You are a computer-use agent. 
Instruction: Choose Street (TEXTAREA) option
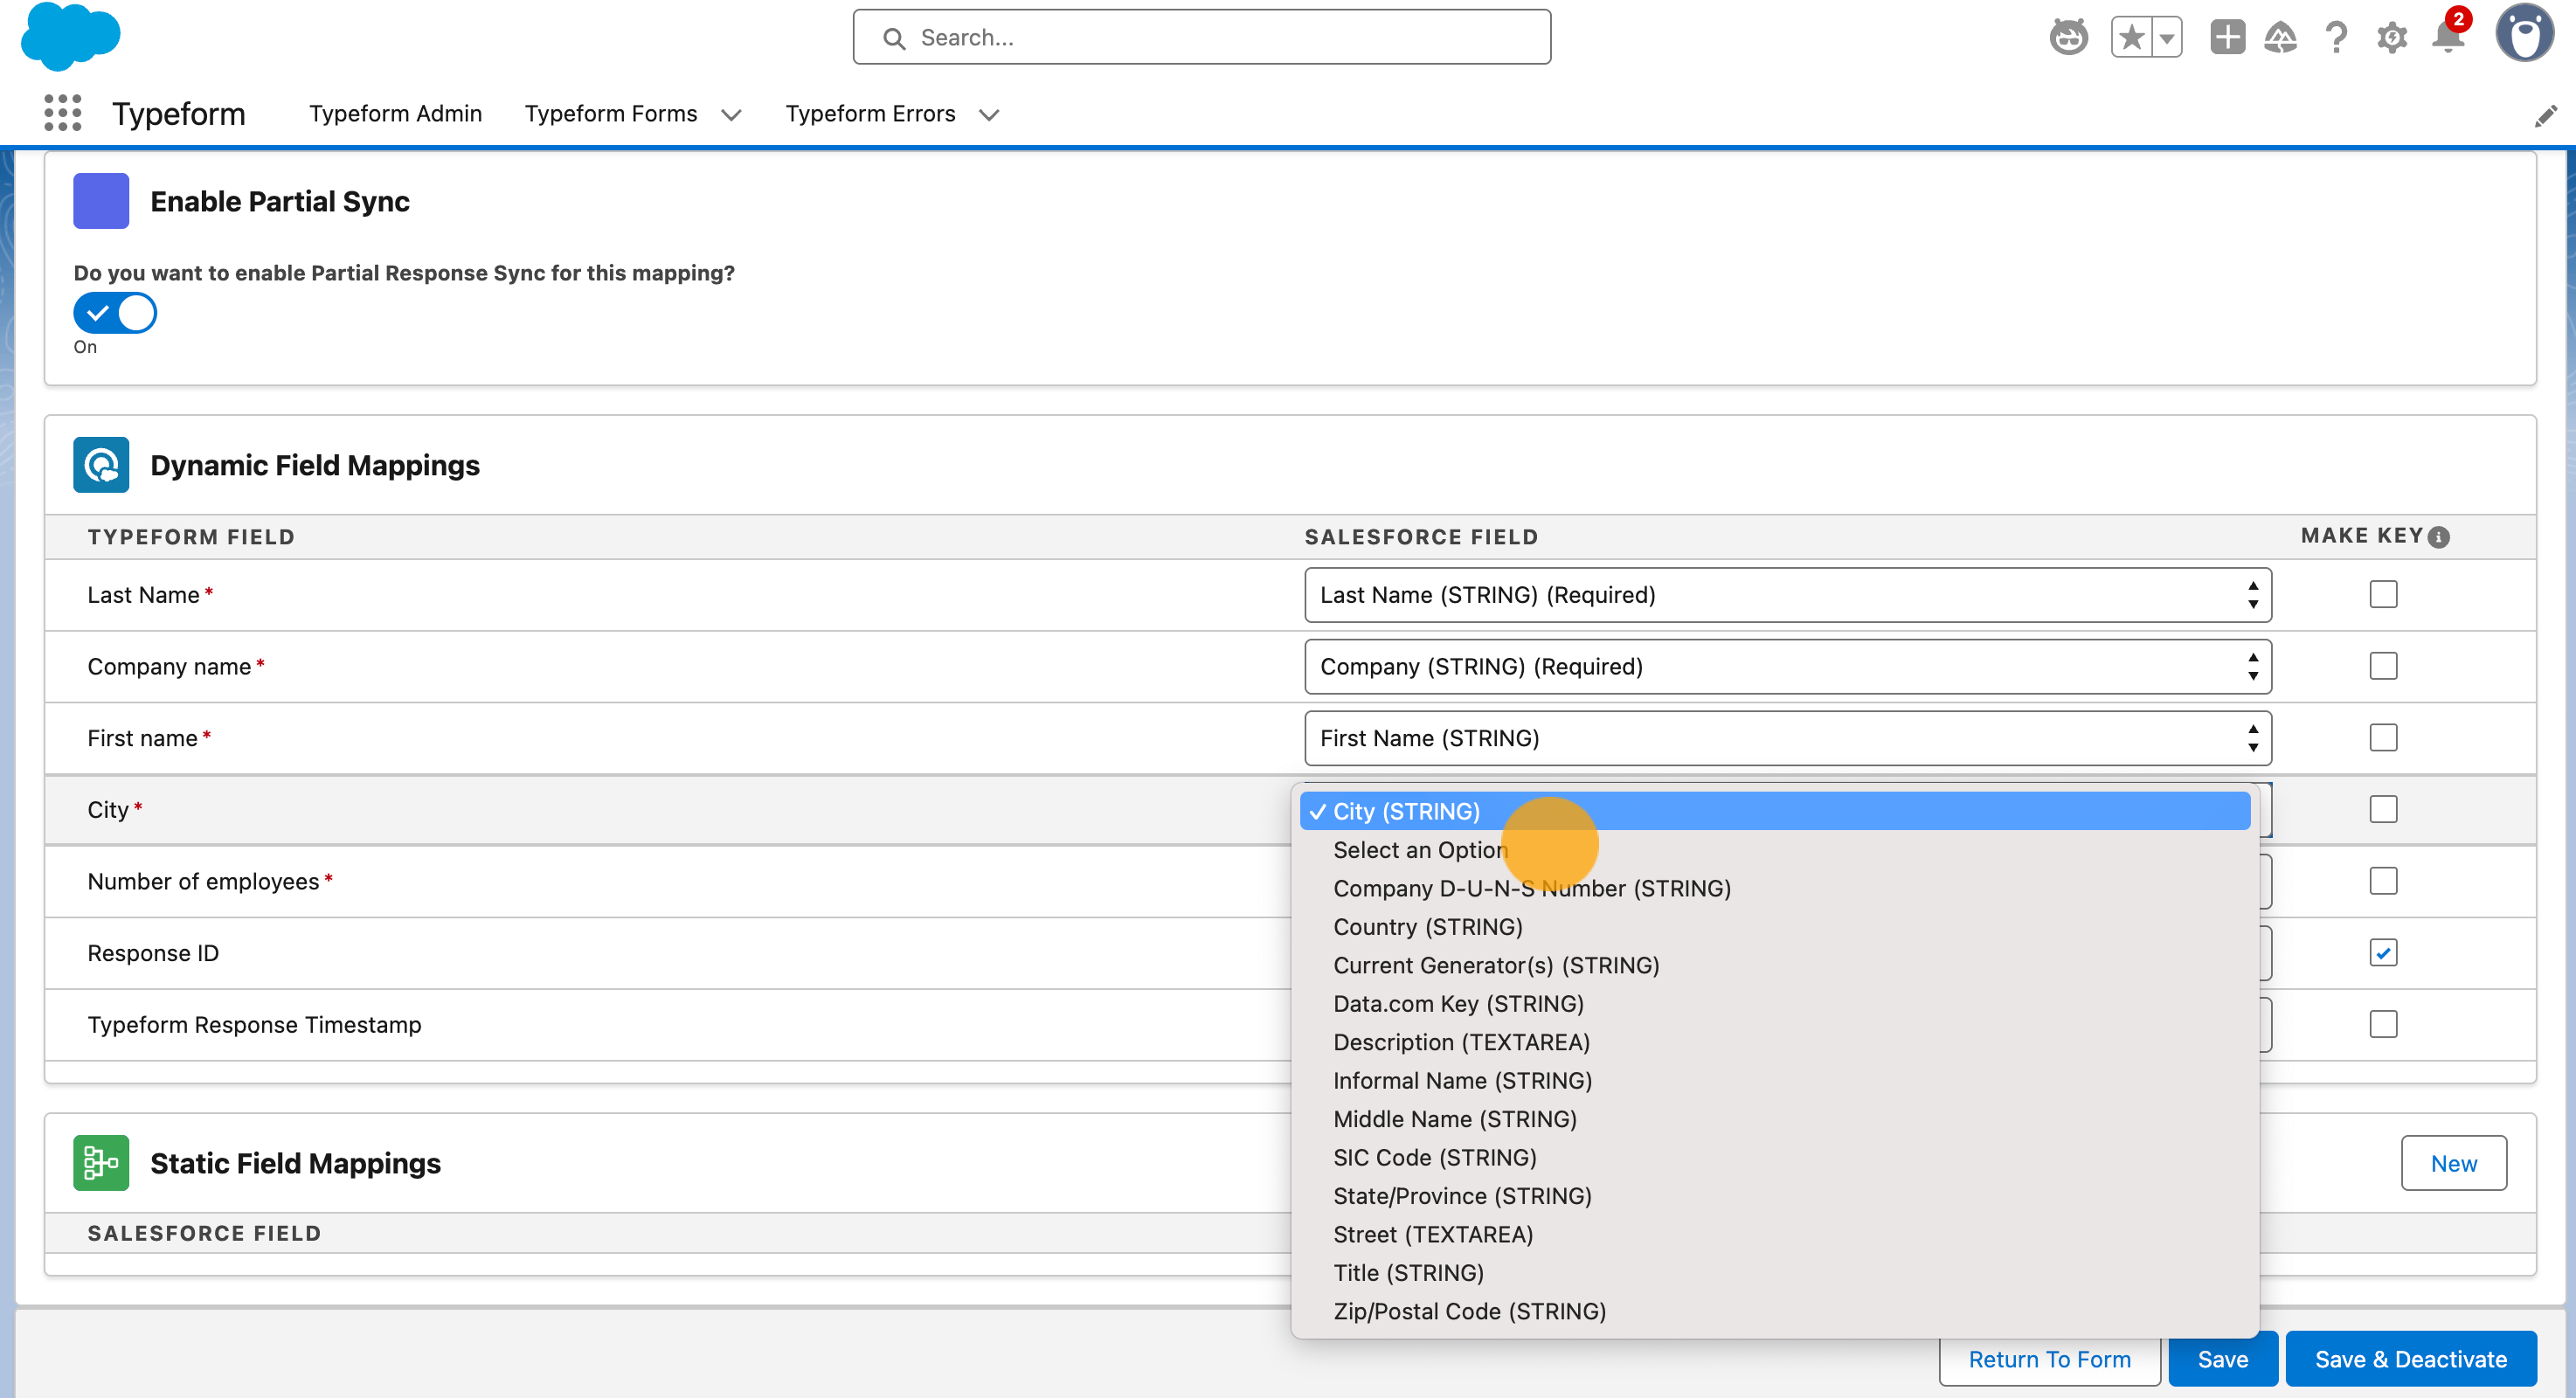[x=1775, y=1235]
